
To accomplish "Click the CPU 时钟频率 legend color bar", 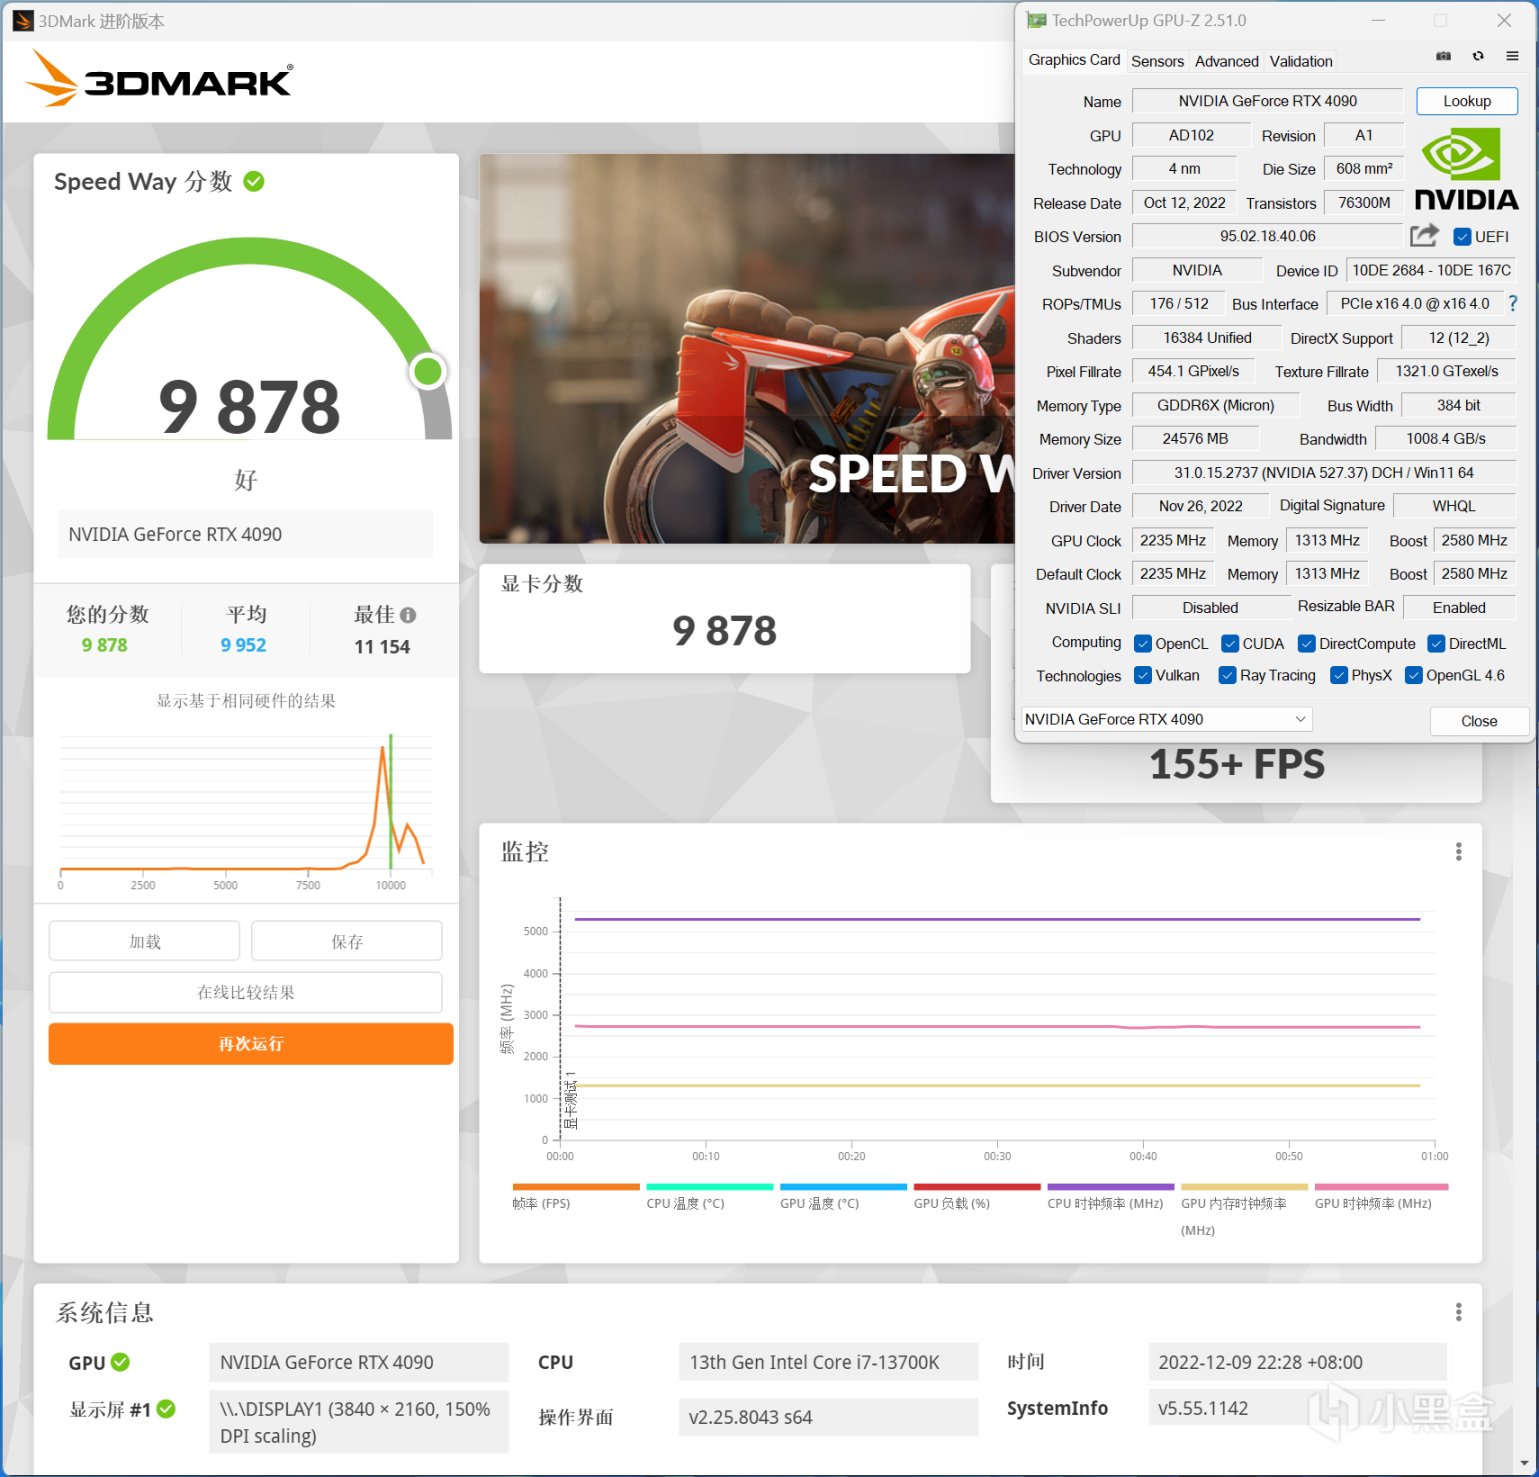I will pyautogui.click(x=1111, y=1187).
